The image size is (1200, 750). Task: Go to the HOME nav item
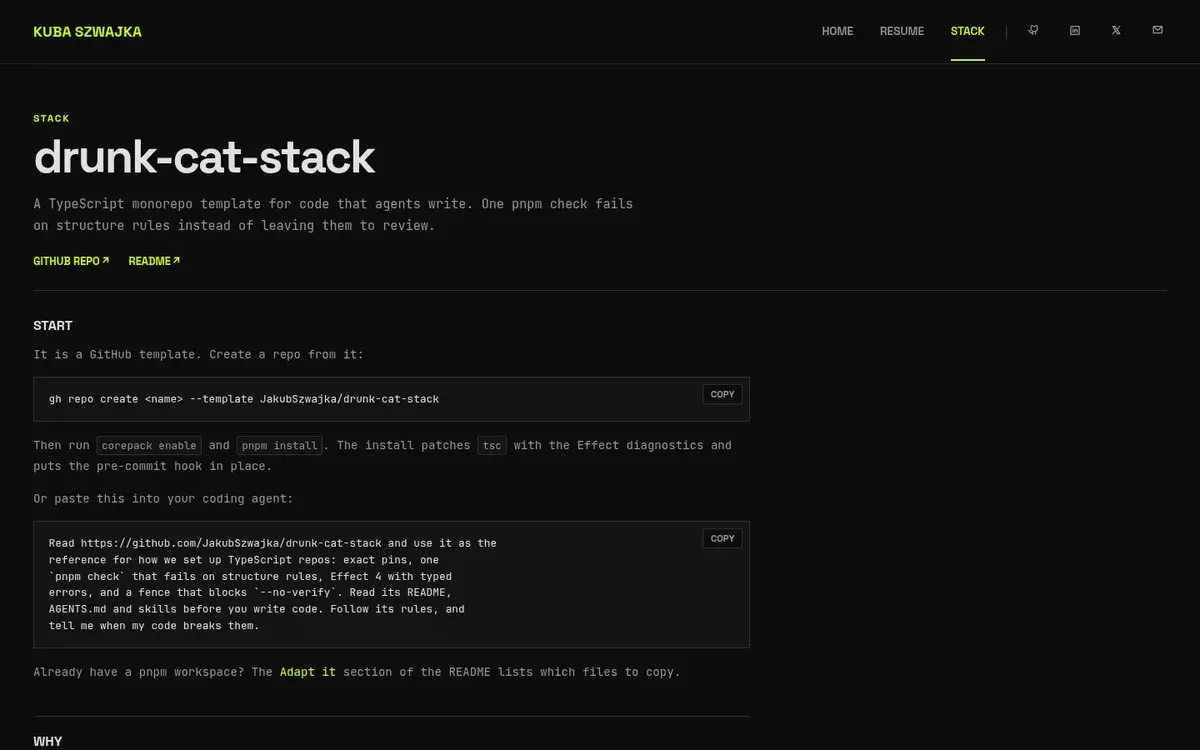(837, 31)
